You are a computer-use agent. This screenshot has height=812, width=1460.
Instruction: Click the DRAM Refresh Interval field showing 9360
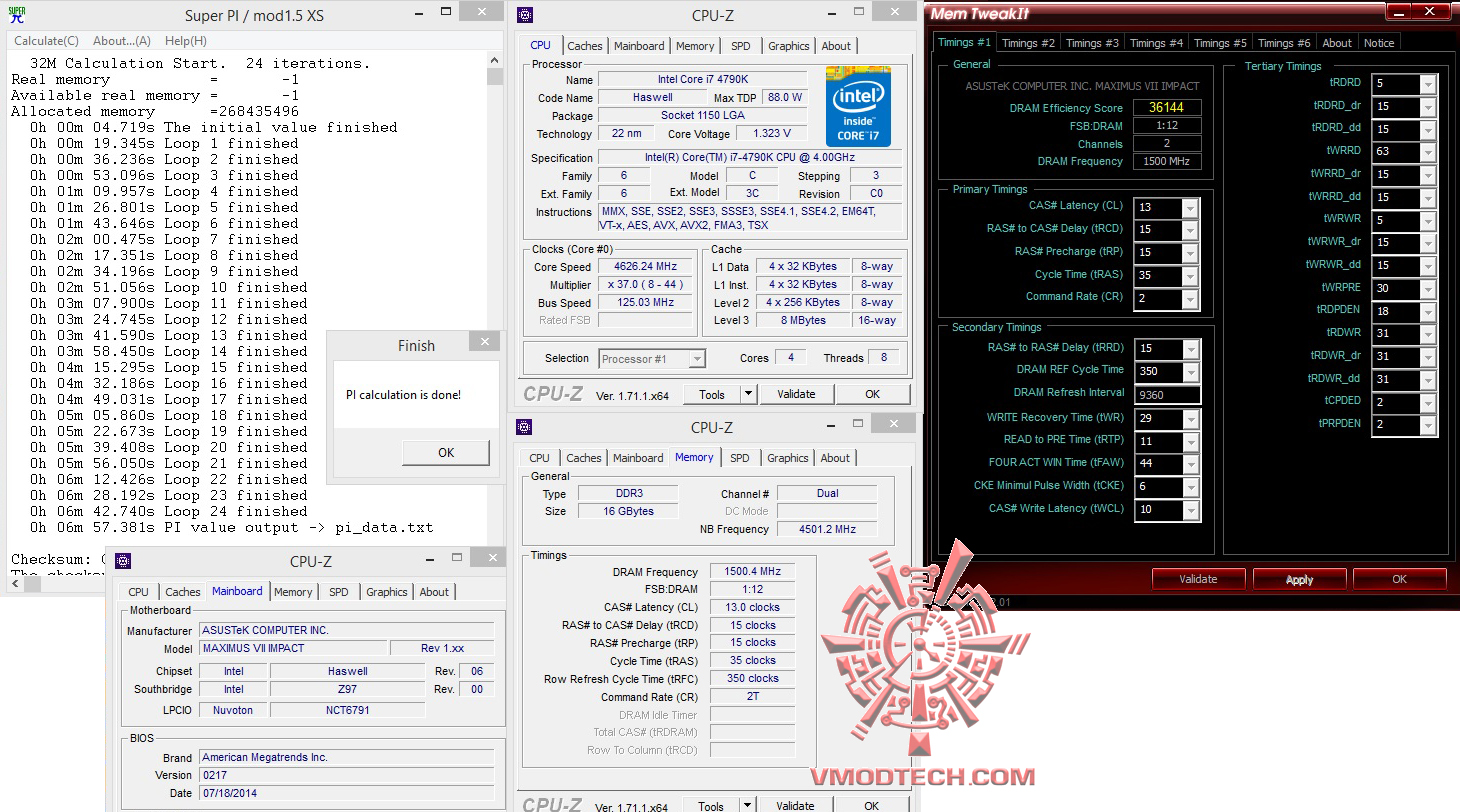[x=1167, y=394]
